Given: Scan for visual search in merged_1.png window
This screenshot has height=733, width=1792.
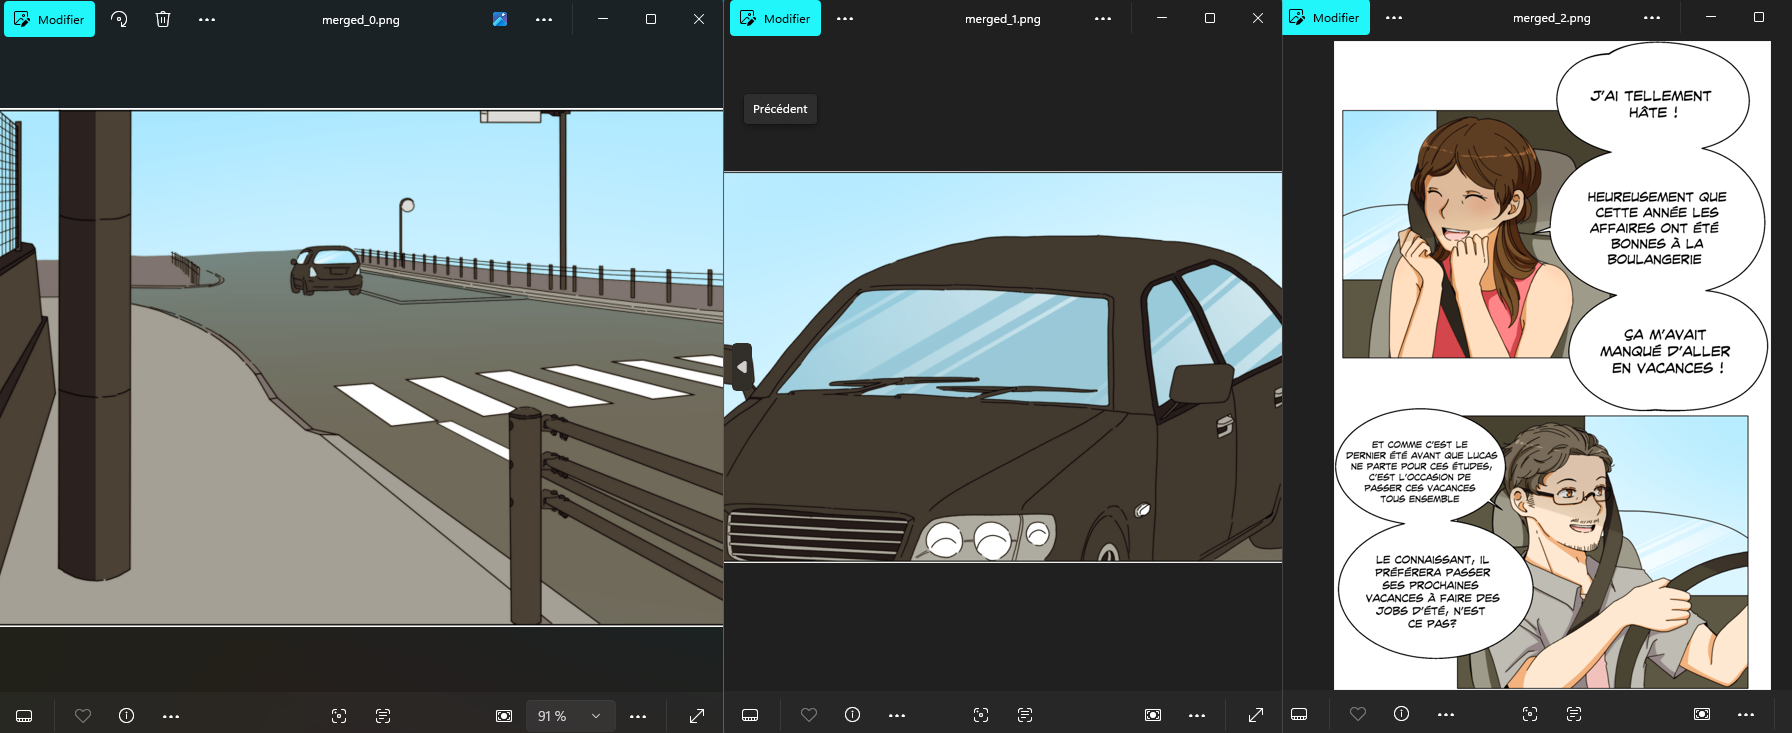Looking at the screenshot, I should coord(981,715).
